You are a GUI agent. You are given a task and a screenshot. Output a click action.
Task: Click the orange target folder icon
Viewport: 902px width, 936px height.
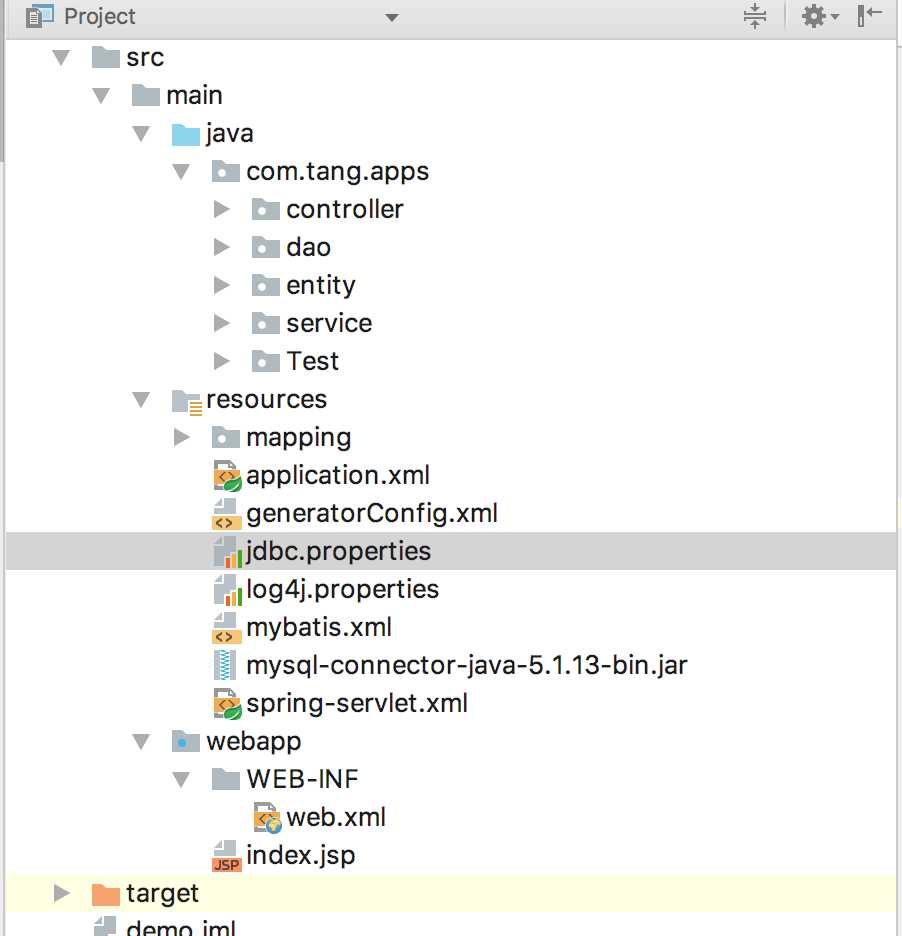tap(105, 894)
